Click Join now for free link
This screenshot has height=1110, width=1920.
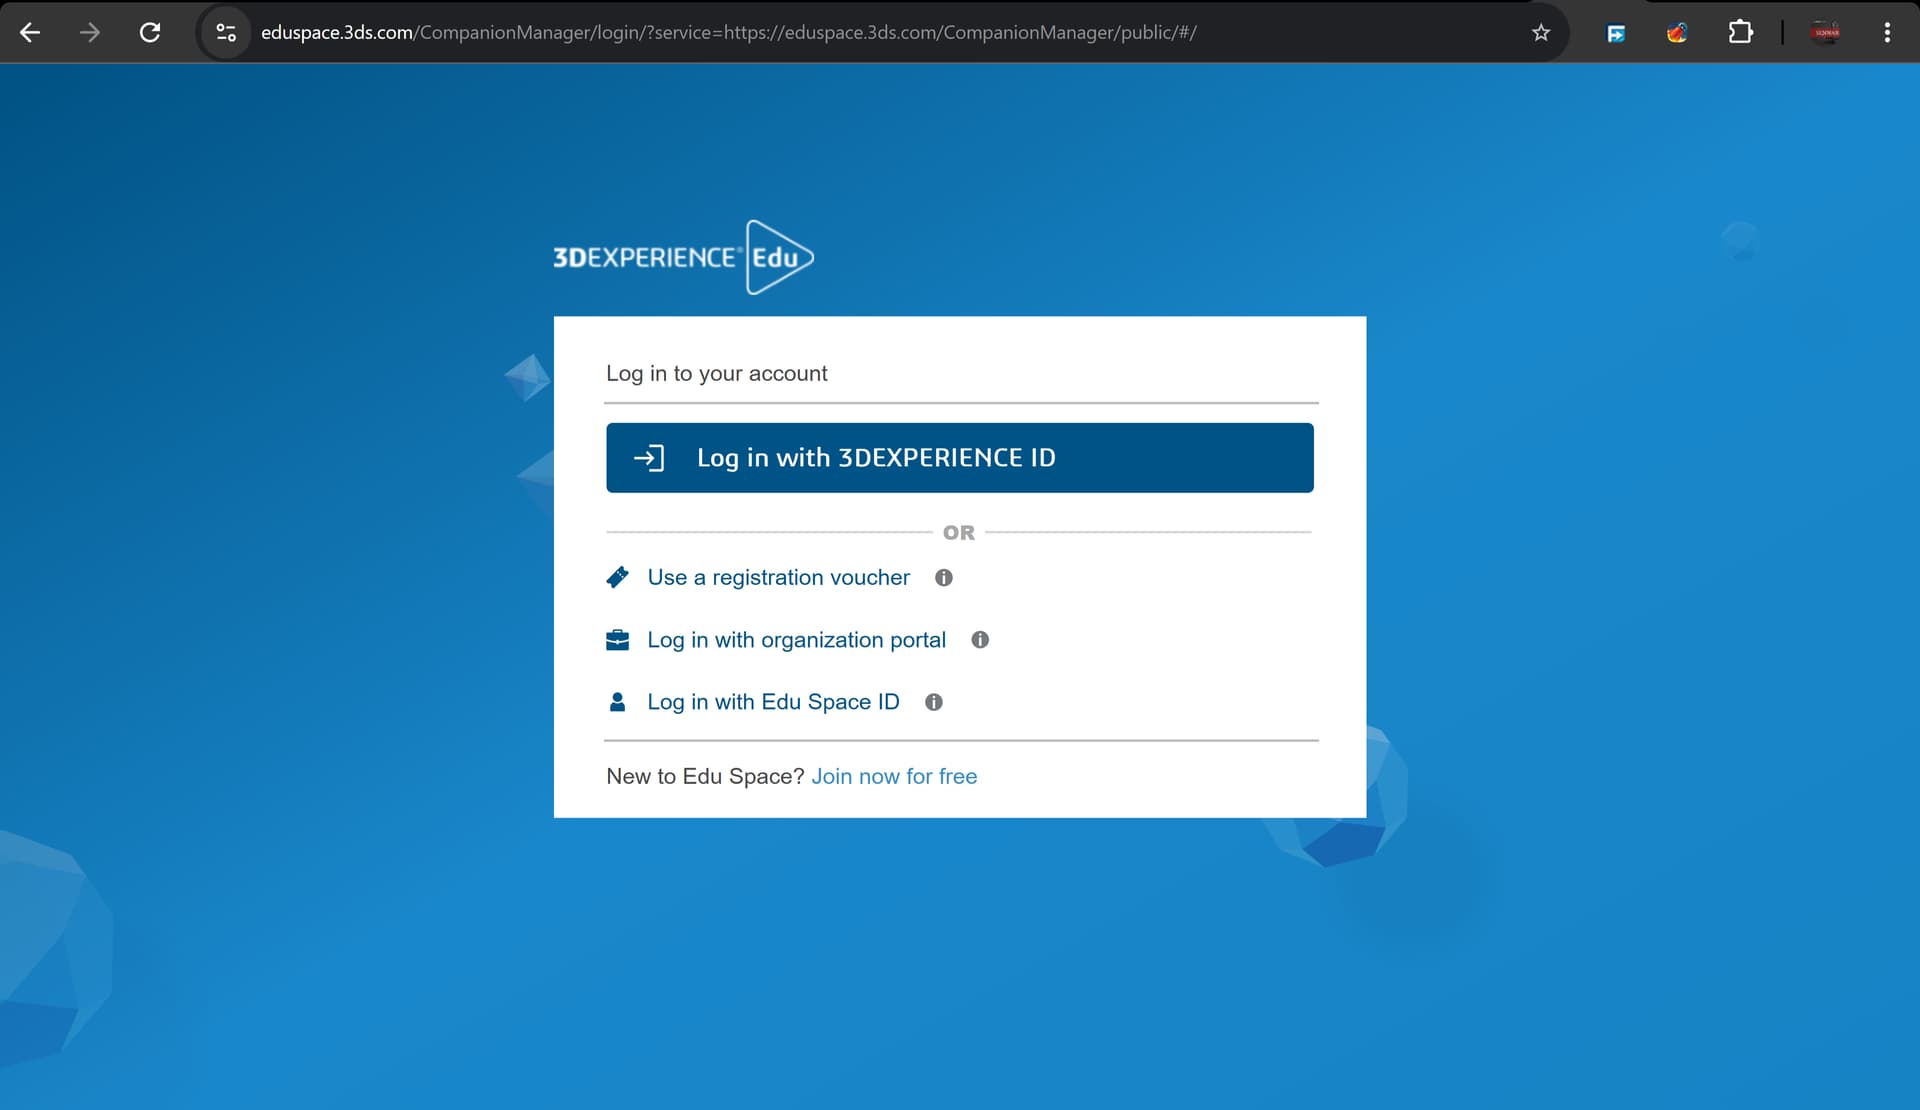(894, 776)
